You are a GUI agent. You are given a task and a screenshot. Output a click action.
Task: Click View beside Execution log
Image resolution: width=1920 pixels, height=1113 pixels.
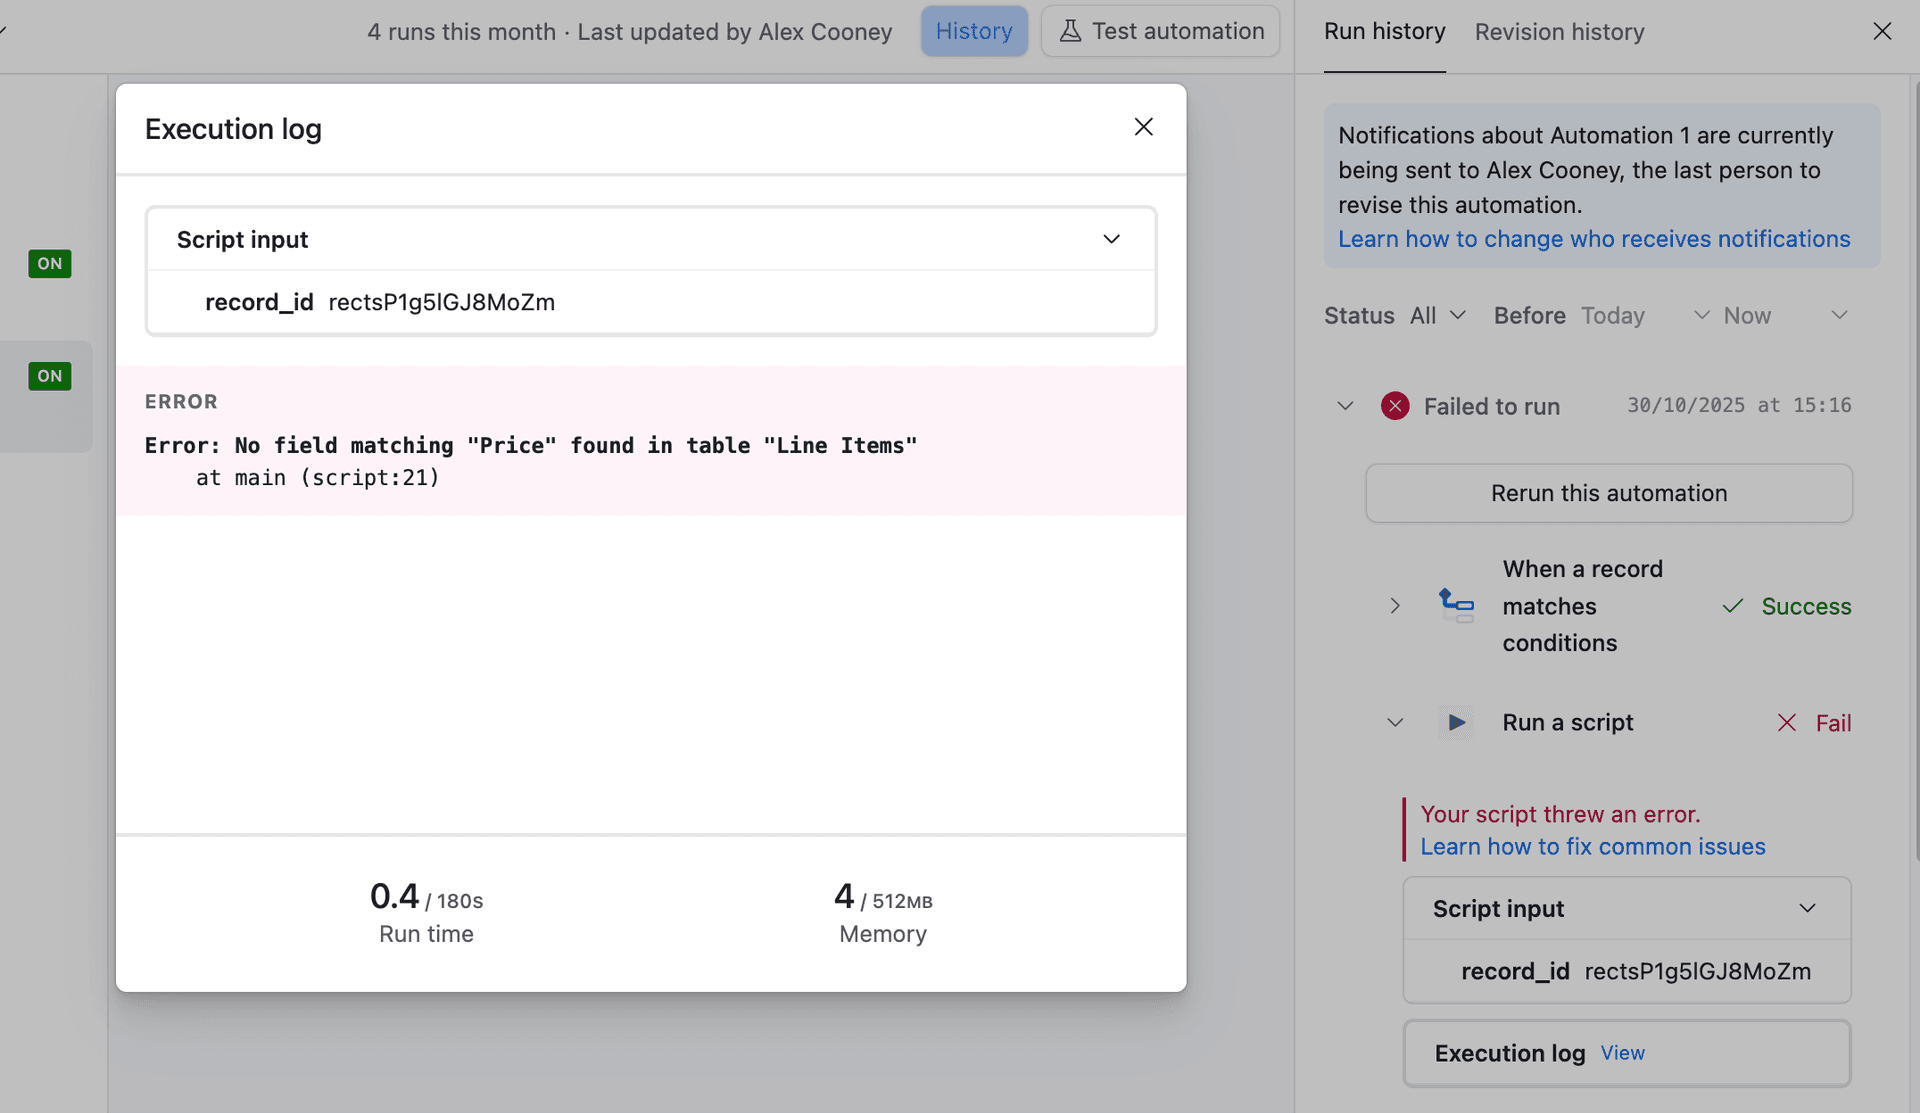click(1622, 1052)
